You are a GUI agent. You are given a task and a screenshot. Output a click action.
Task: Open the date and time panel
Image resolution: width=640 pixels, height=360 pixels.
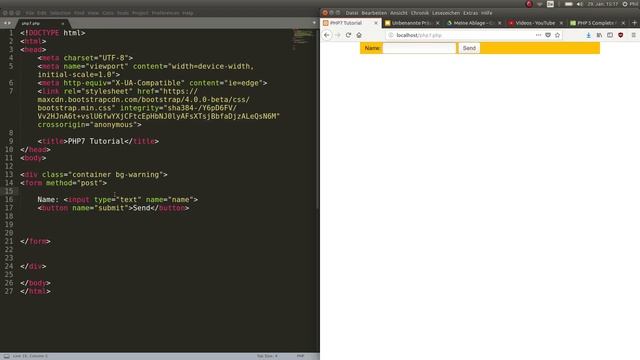[x=603, y=4]
